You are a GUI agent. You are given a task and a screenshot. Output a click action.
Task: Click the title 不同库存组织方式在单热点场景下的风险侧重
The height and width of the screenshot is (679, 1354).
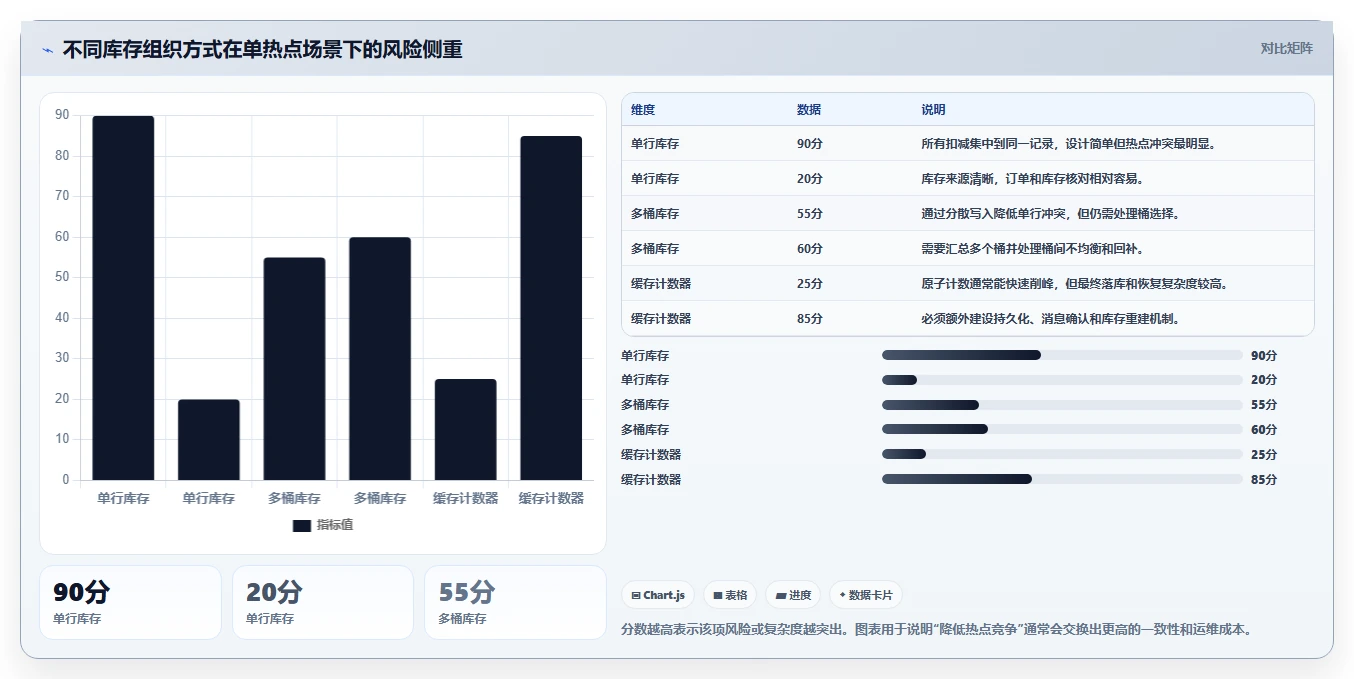[262, 49]
